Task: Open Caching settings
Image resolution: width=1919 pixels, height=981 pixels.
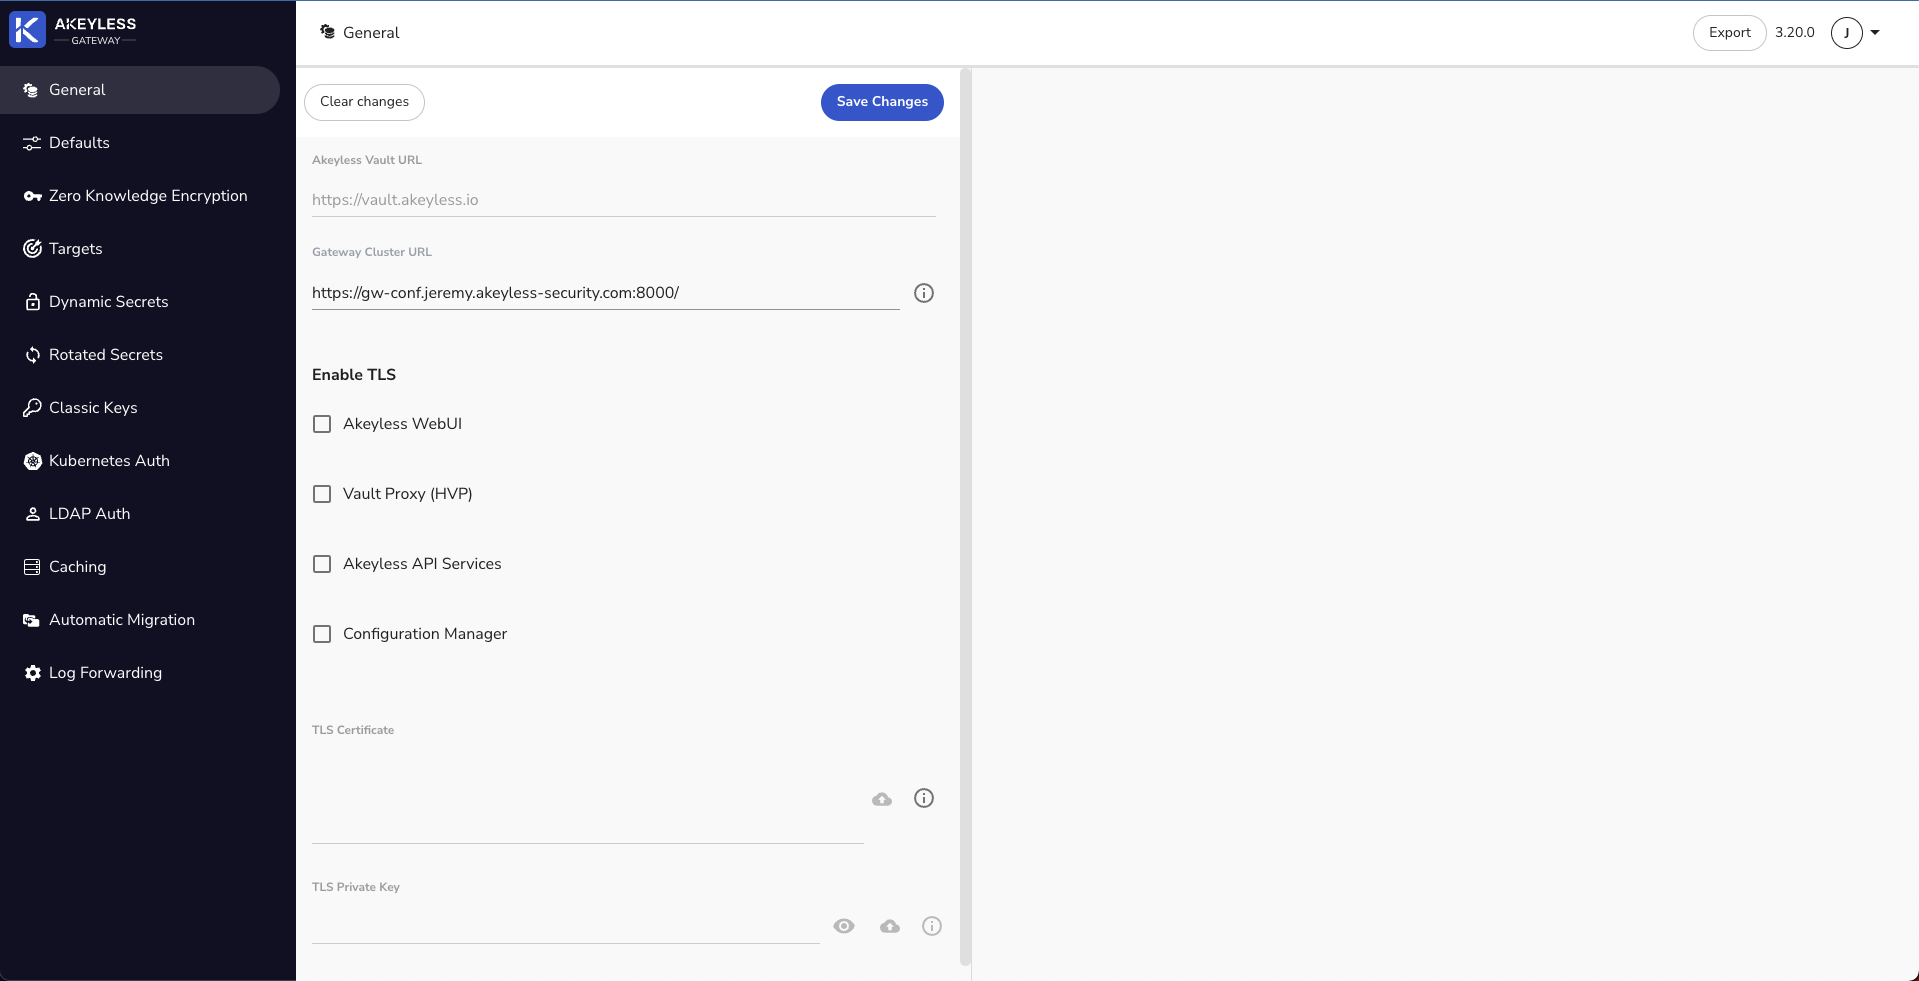Action: point(140,567)
